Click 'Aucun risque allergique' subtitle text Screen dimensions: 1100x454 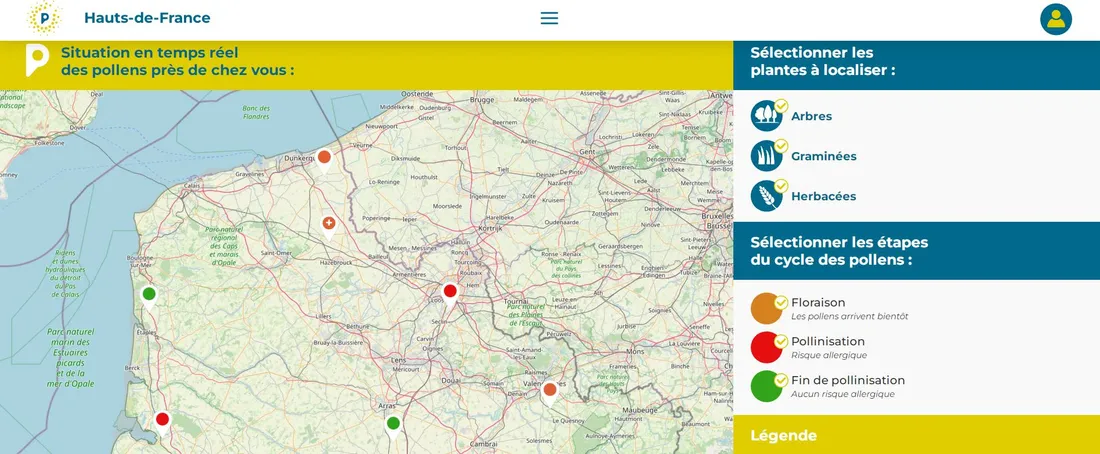[x=843, y=394]
